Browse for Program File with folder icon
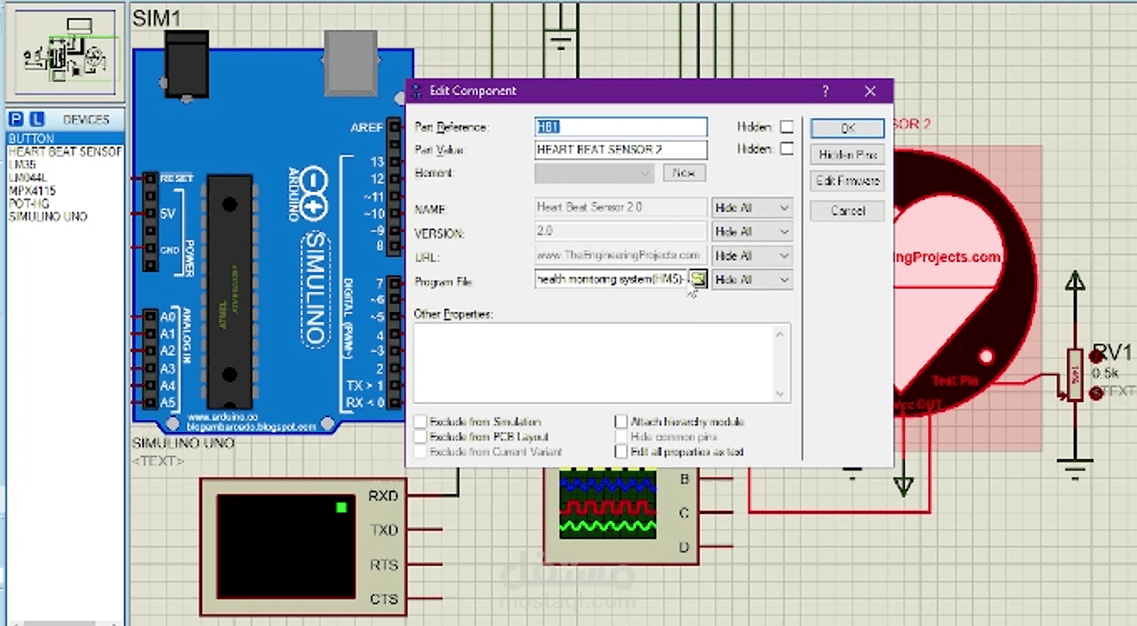 coord(698,279)
